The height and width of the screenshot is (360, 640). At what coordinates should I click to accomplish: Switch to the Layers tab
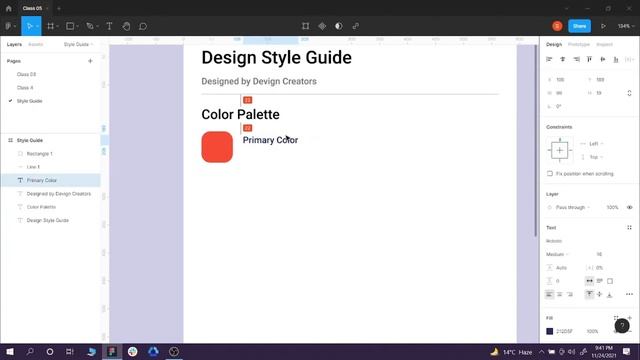pyautogui.click(x=14, y=44)
